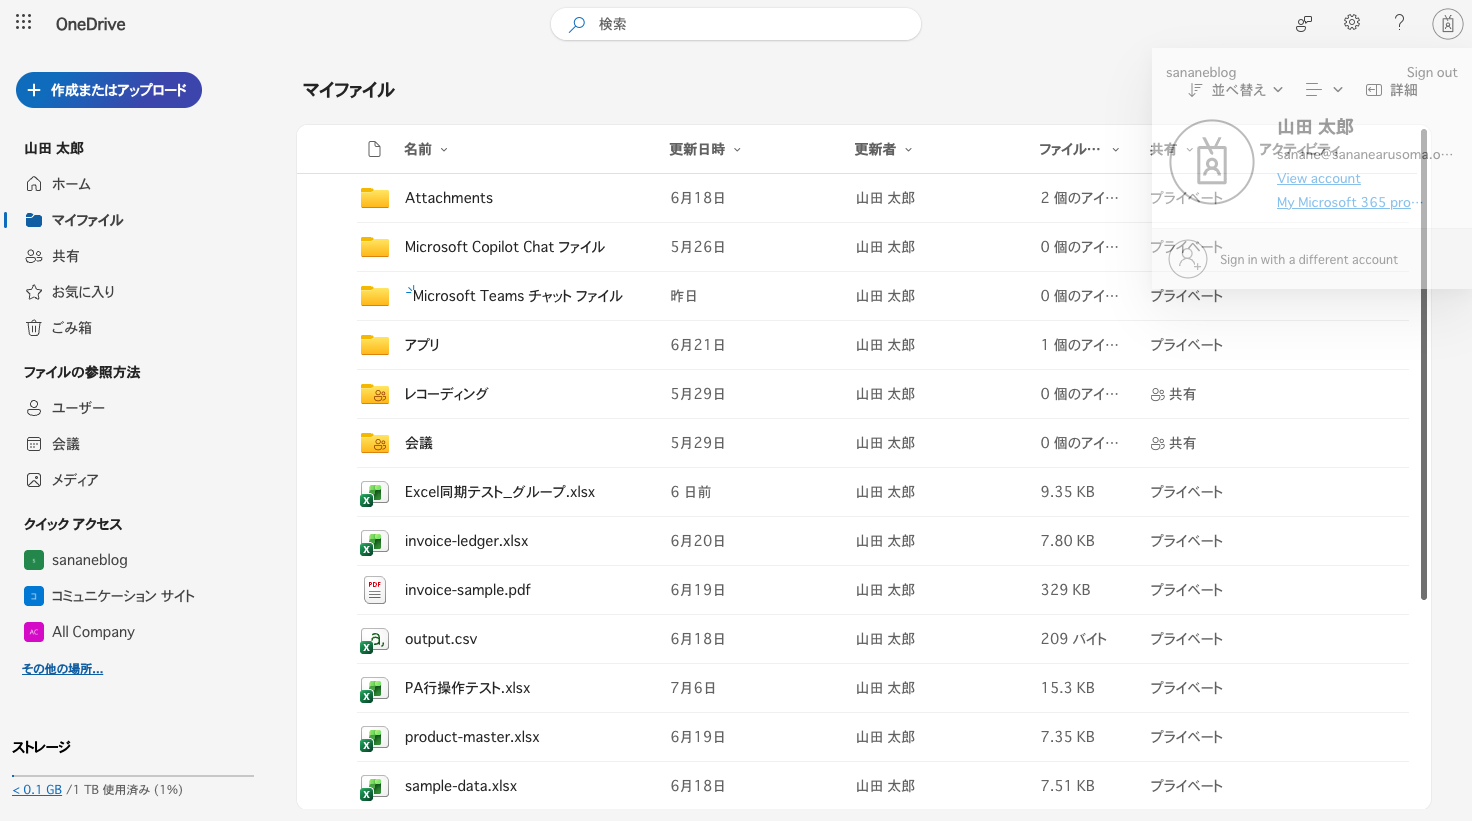Click the shared レコーディング folder icon
This screenshot has width=1472, height=821.
pos(375,394)
